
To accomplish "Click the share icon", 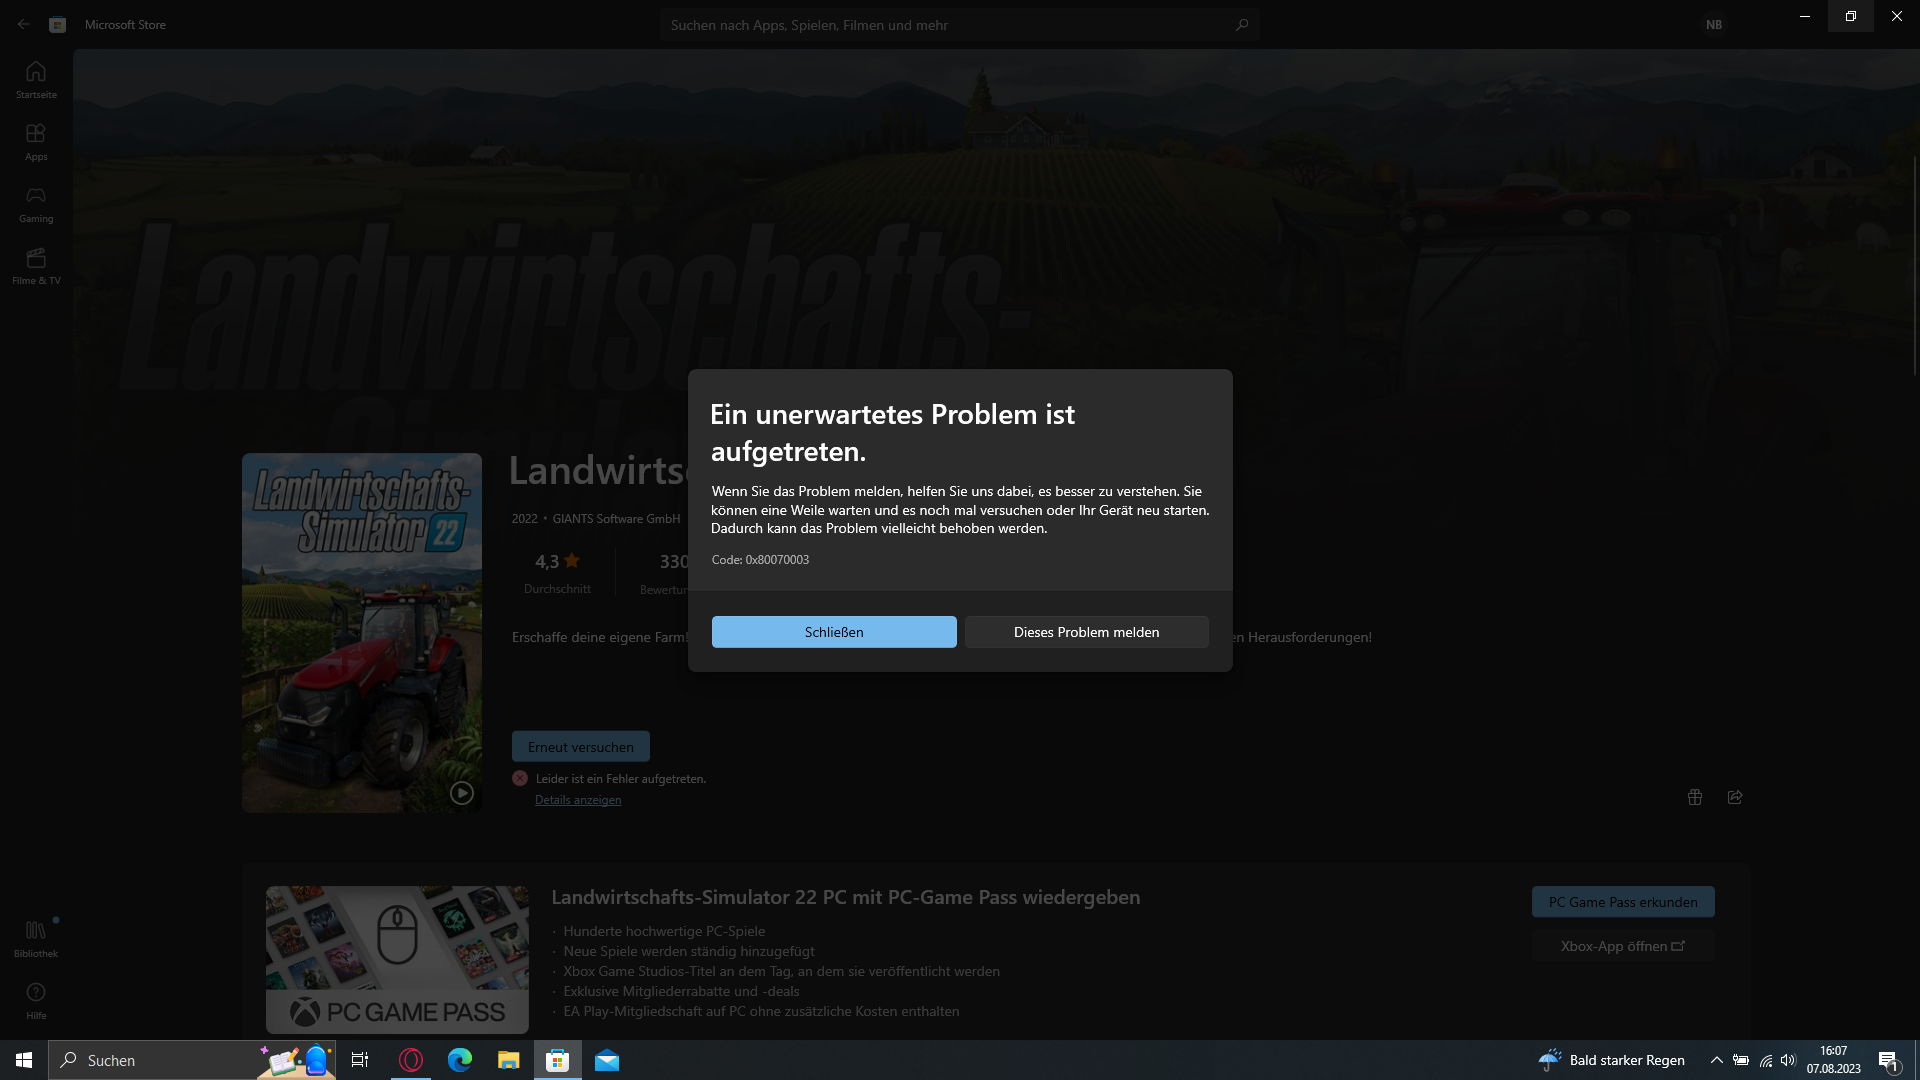I will pos(1735,797).
